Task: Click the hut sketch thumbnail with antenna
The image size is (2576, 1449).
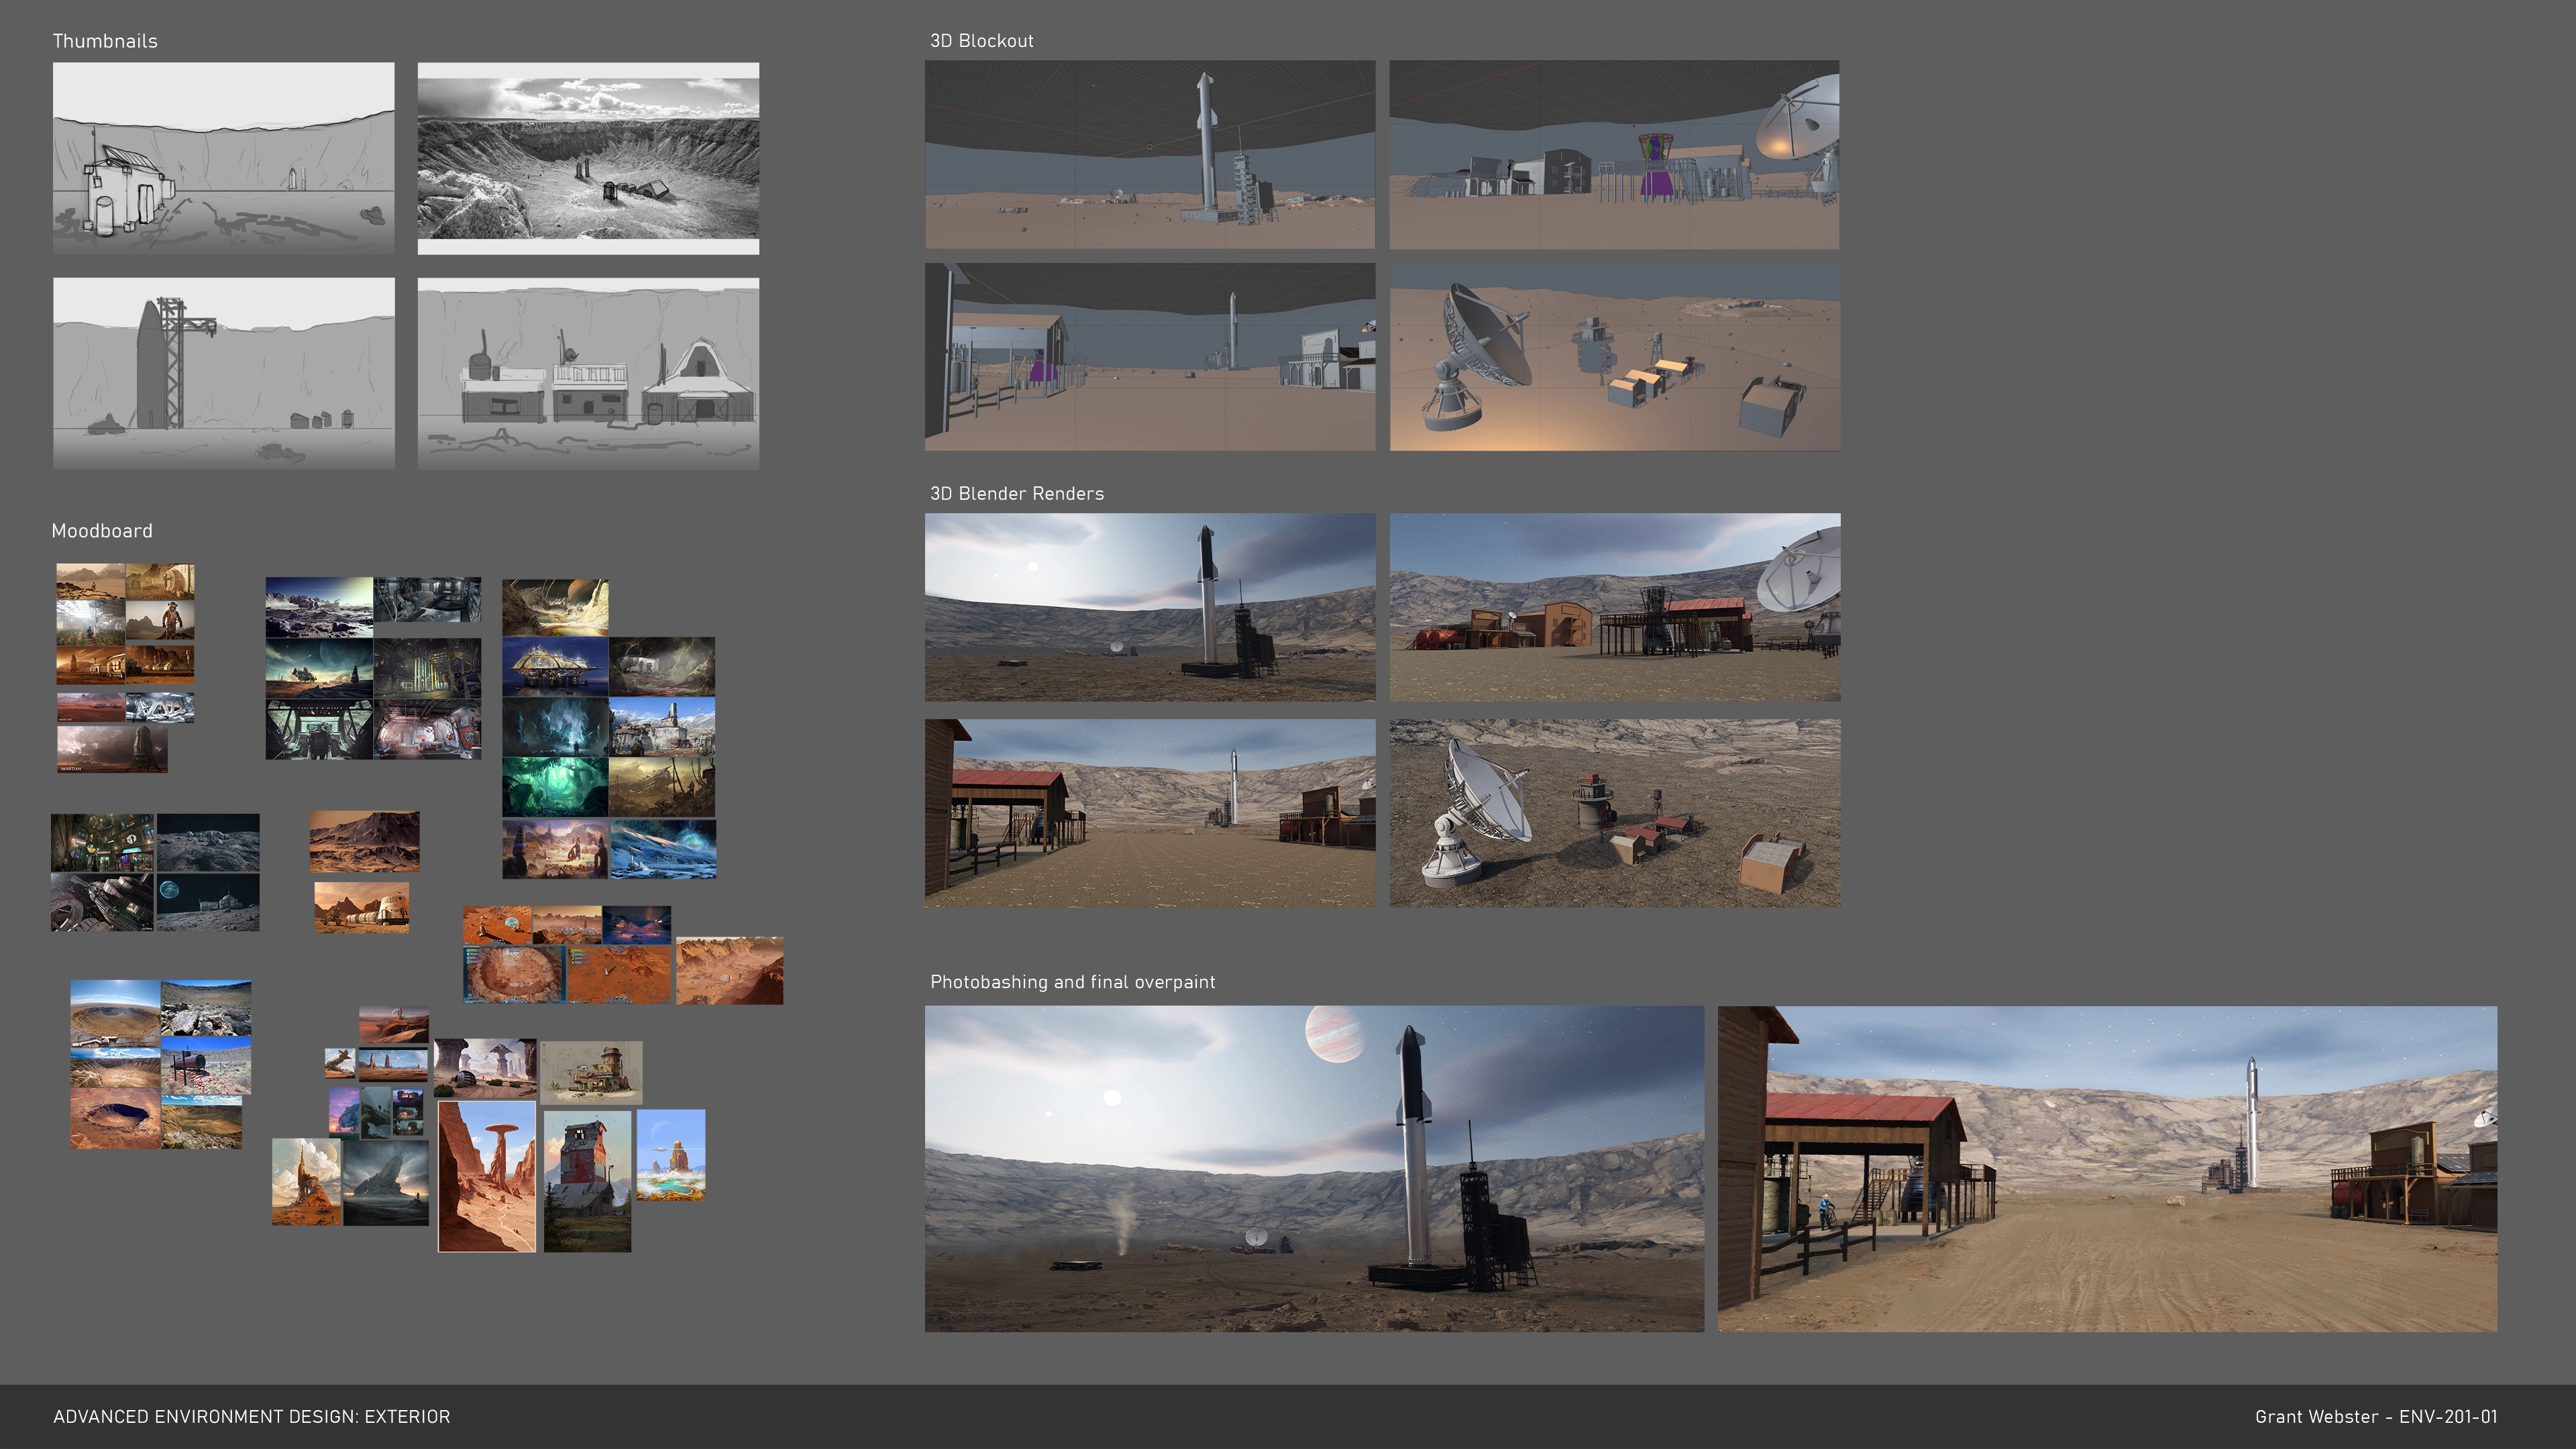Action: [223, 157]
